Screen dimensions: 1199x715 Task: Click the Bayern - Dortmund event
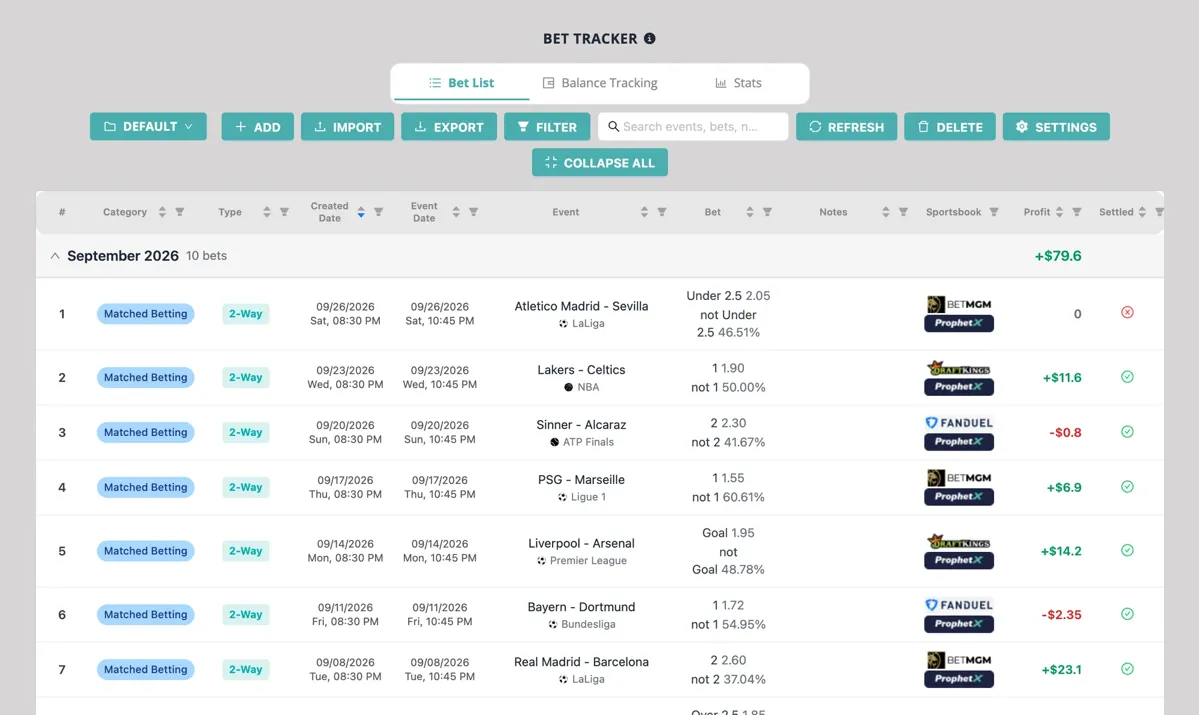581,606
